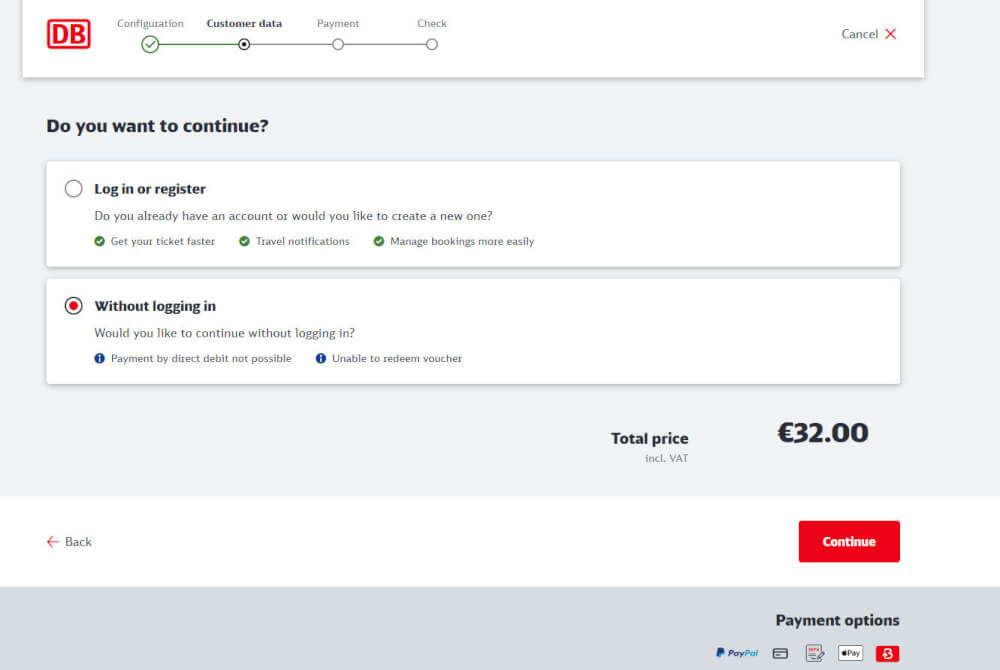Click the DB logo
Image resolution: width=1000 pixels, height=670 pixels.
[x=68, y=34]
